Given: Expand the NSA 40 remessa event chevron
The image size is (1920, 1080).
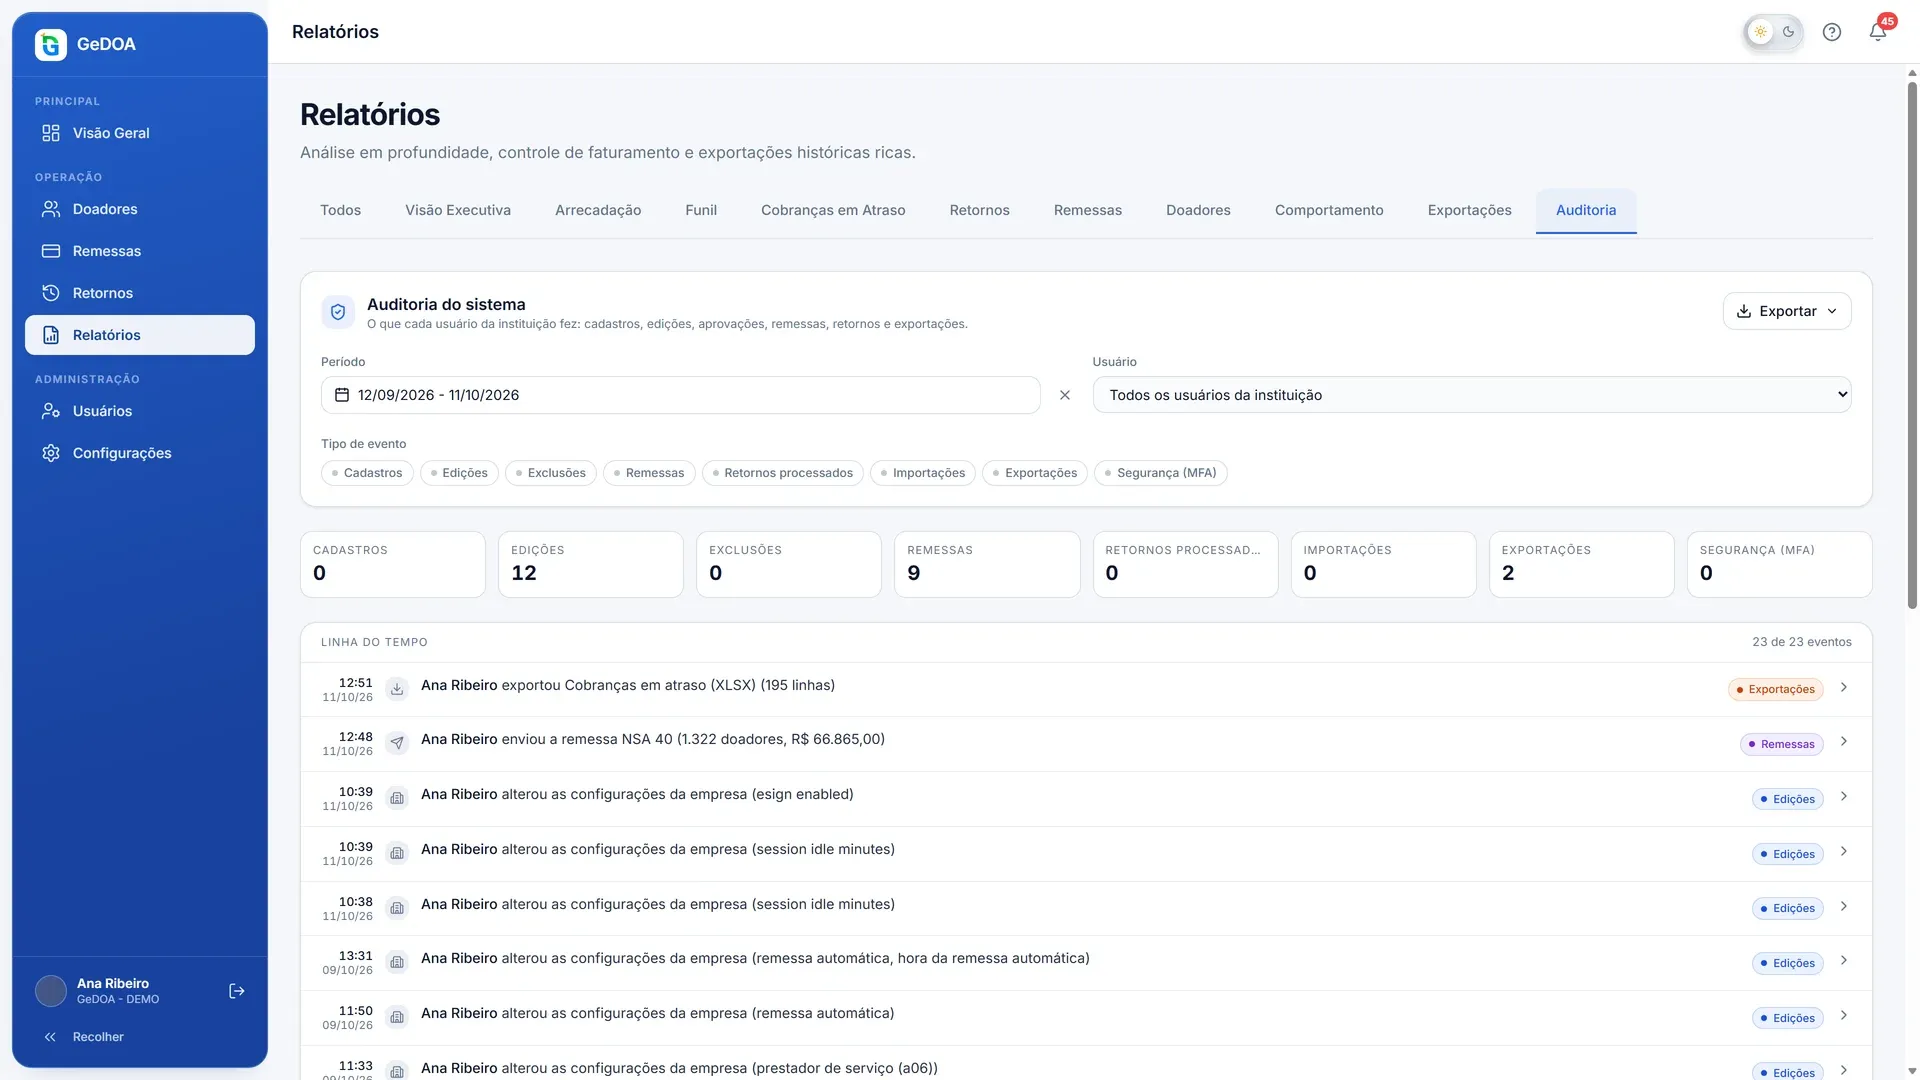Looking at the screenshot, I should coord(1844,742).
